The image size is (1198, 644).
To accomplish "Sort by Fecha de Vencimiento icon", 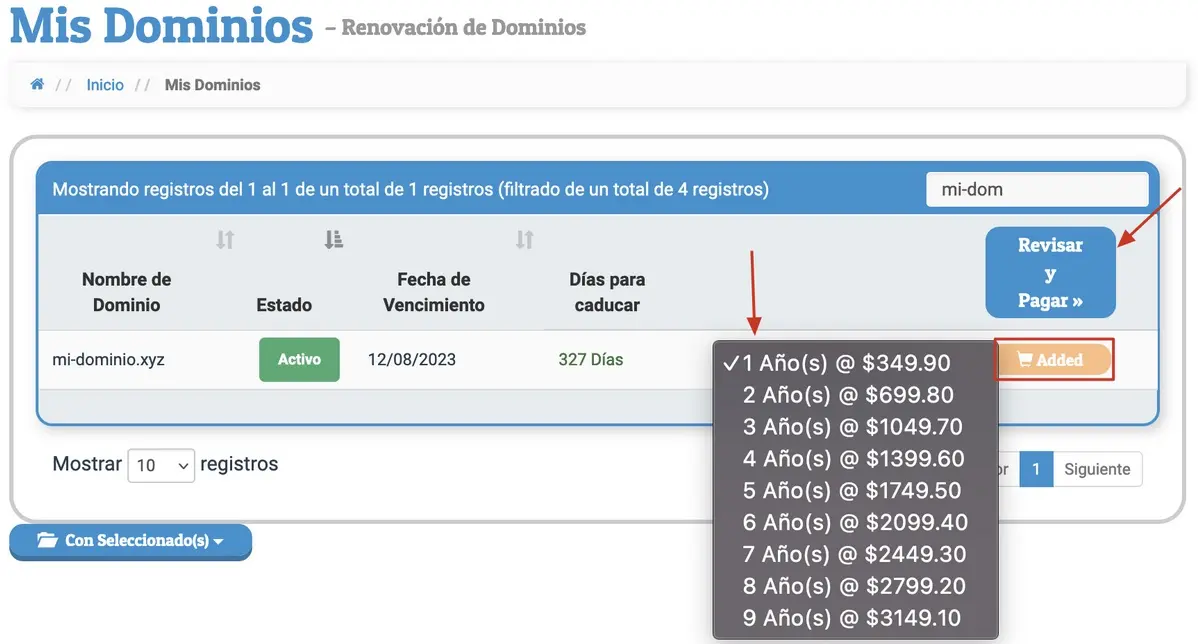I will (524, 240).
